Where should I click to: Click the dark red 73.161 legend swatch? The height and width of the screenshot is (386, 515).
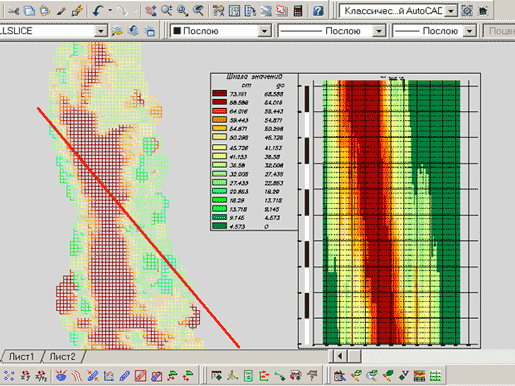219,93
